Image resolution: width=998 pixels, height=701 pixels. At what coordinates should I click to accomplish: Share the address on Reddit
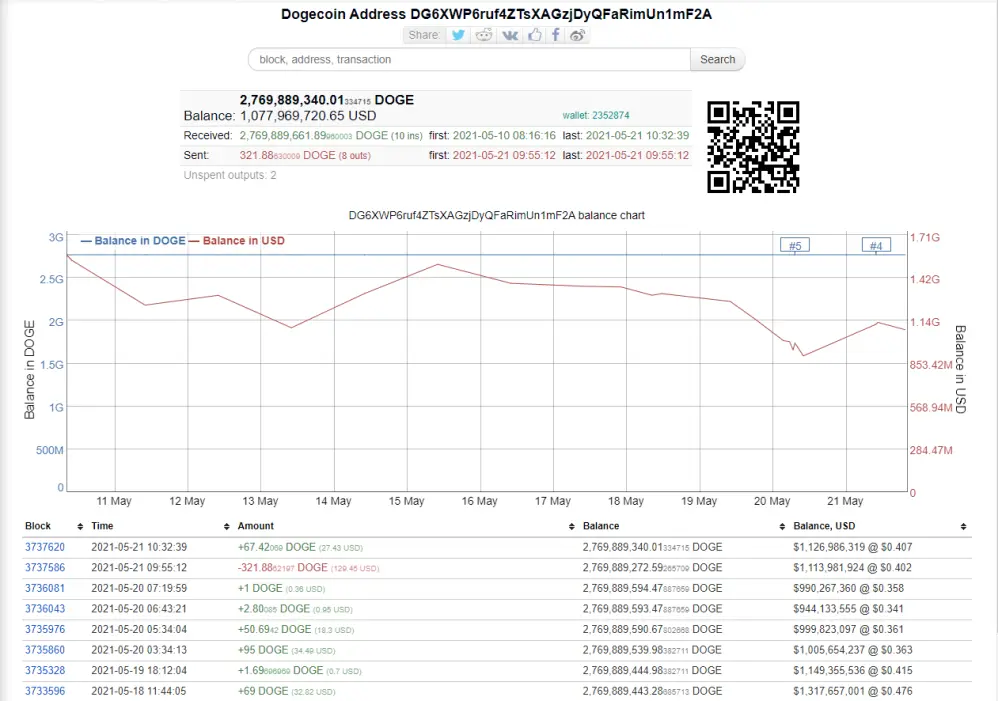pyautogui.click(x=484, y=35)
